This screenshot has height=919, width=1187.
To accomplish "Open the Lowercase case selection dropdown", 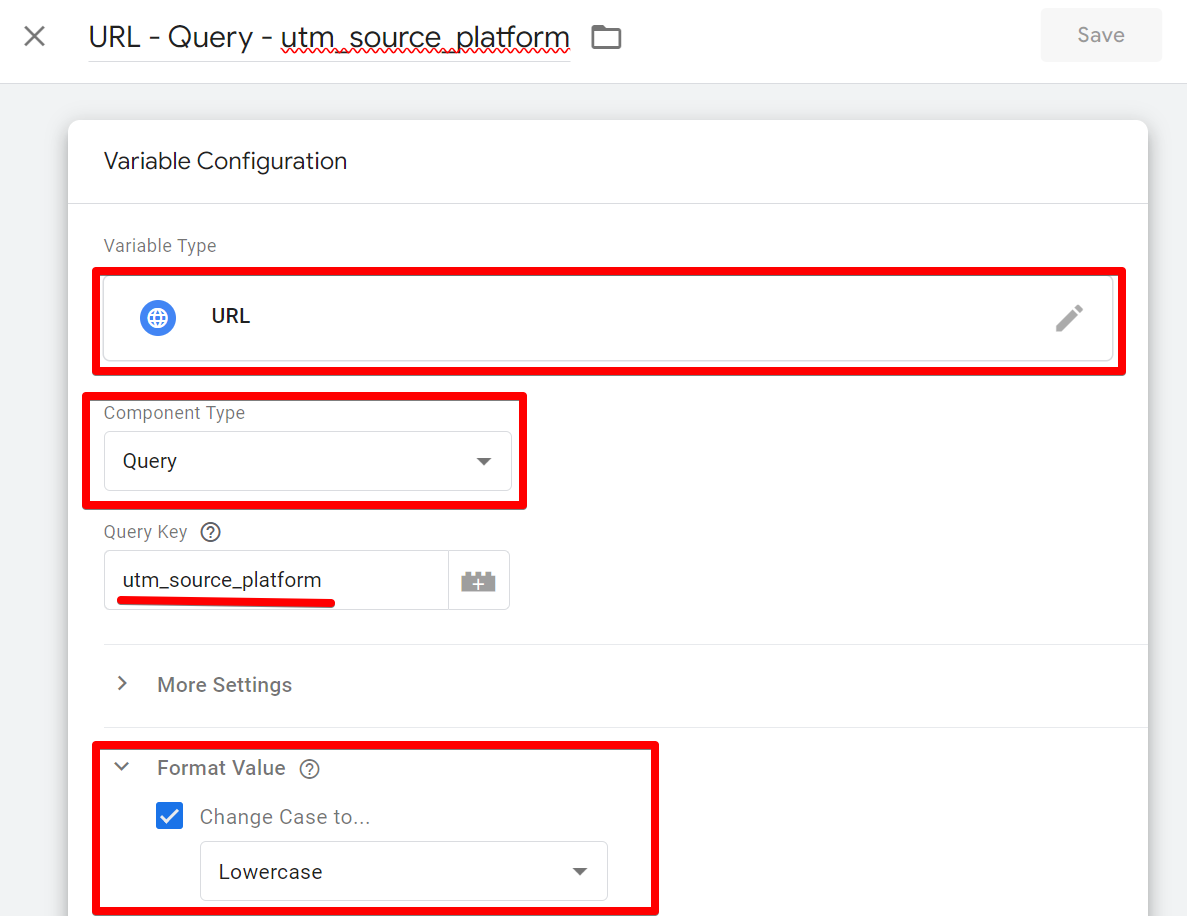I will [404, 871].
